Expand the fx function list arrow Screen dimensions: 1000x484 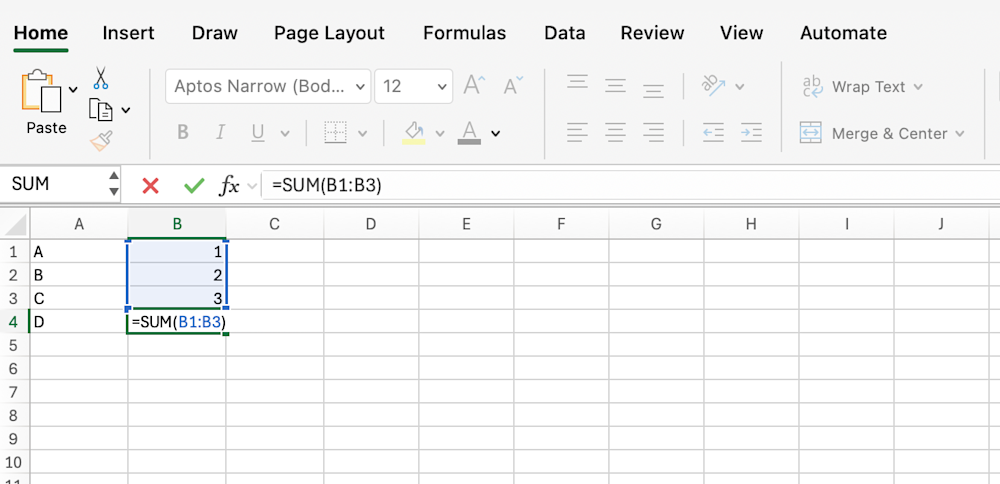pos(251,186)
